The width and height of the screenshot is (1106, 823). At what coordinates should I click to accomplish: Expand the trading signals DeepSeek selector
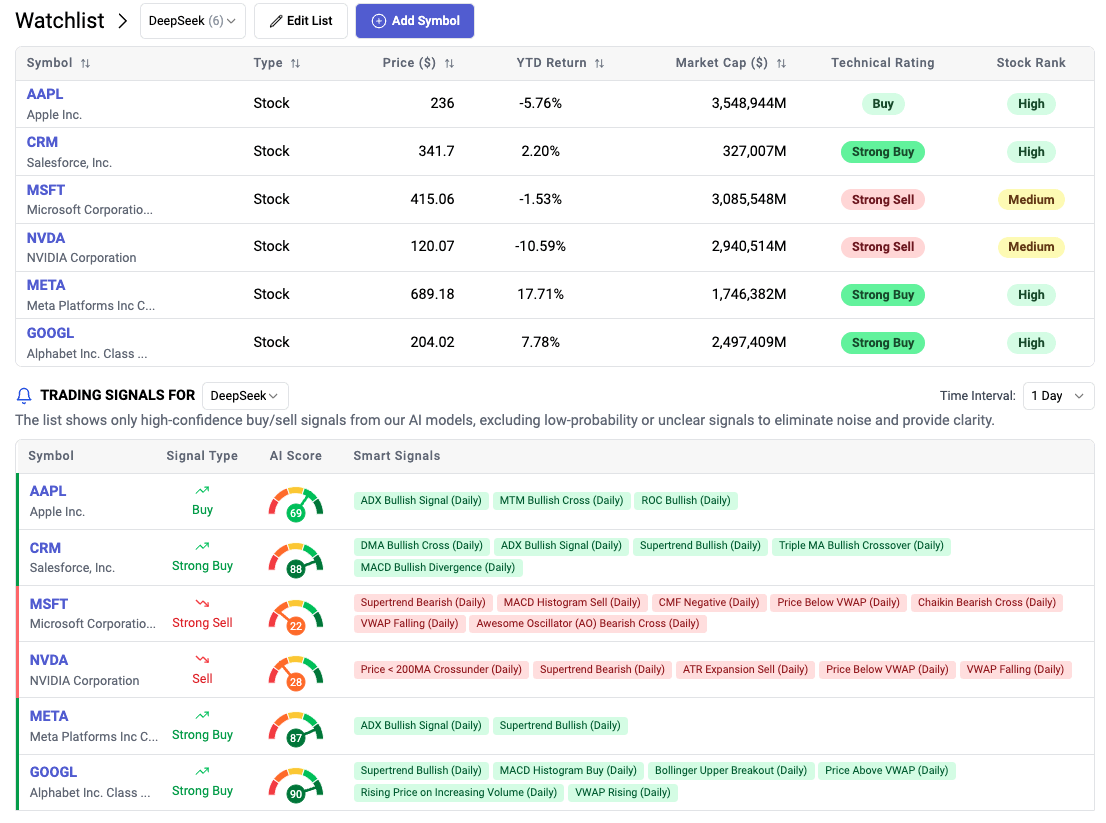click(x=245, y=396)
